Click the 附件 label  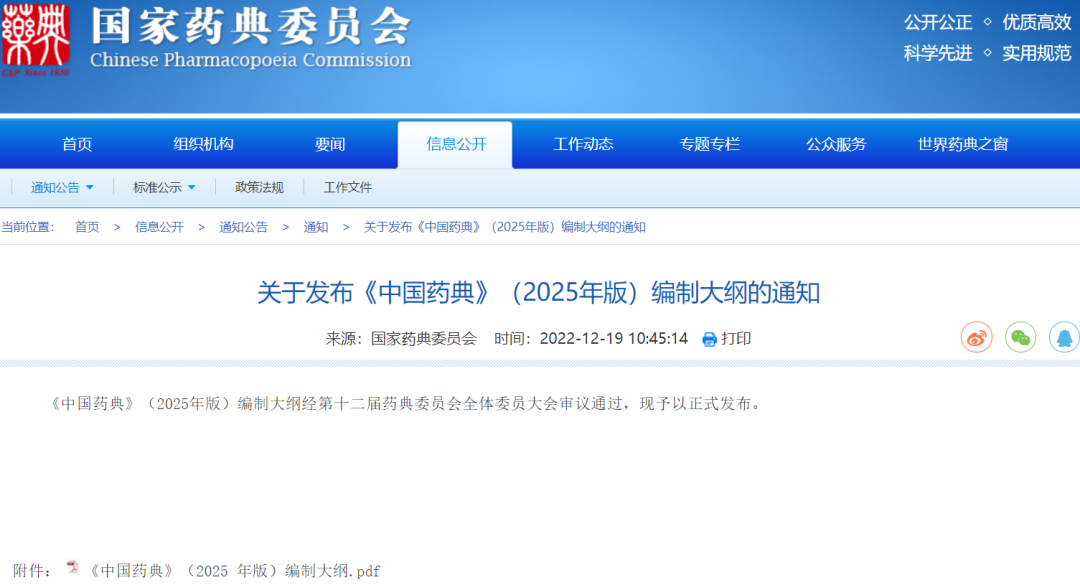32,571
